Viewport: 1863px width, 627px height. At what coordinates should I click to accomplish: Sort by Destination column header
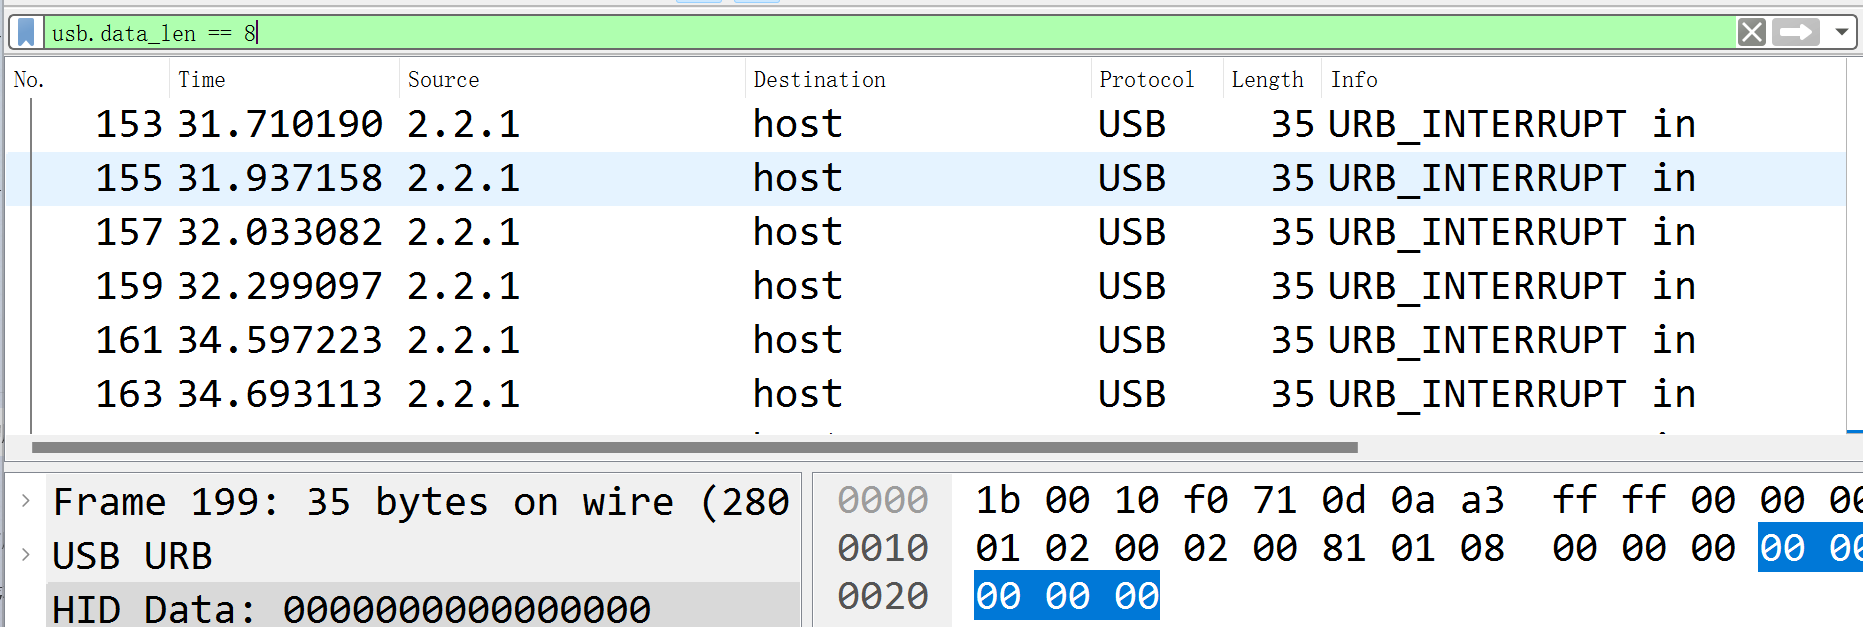(819, 80)
